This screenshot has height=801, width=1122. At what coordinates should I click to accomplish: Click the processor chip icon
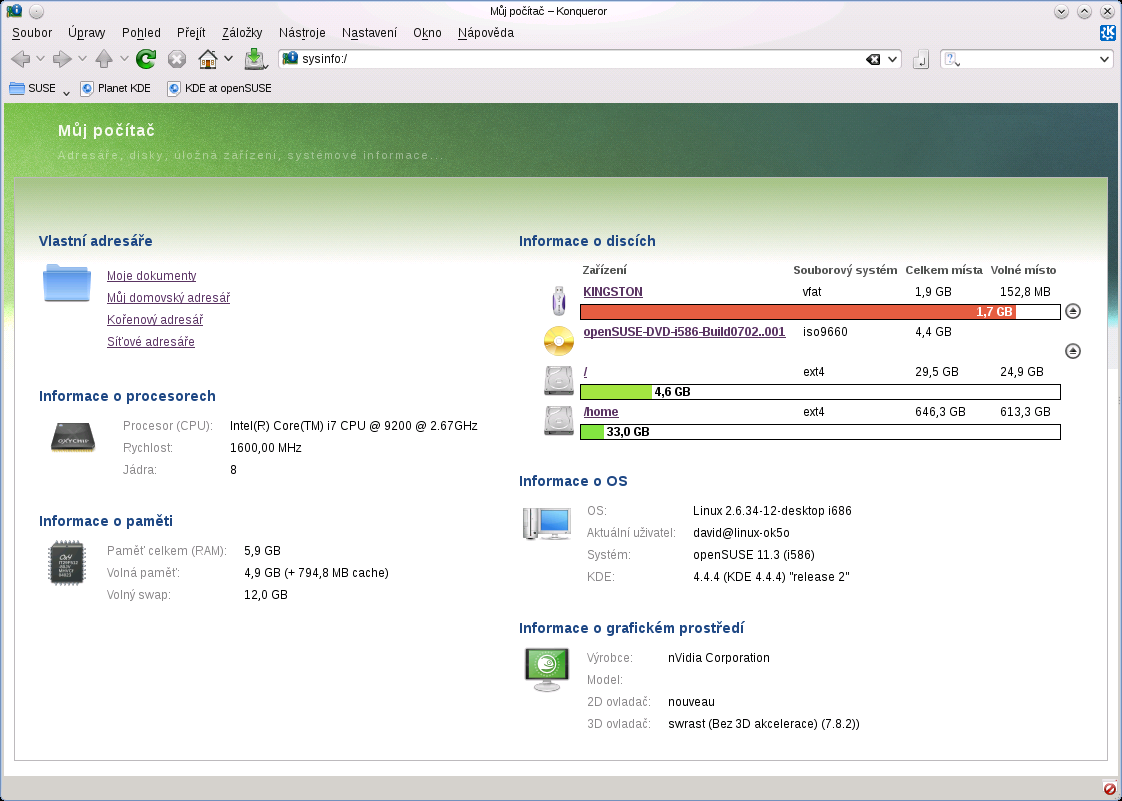(73, 437)
